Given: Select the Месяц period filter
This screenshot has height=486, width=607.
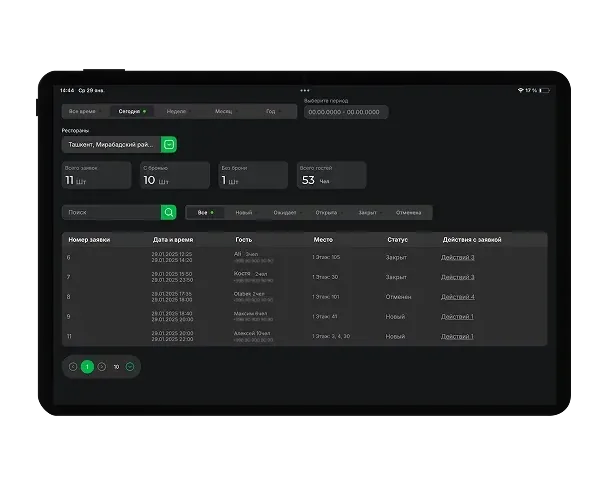Looking at the screenshot, I should click(226, 112).
